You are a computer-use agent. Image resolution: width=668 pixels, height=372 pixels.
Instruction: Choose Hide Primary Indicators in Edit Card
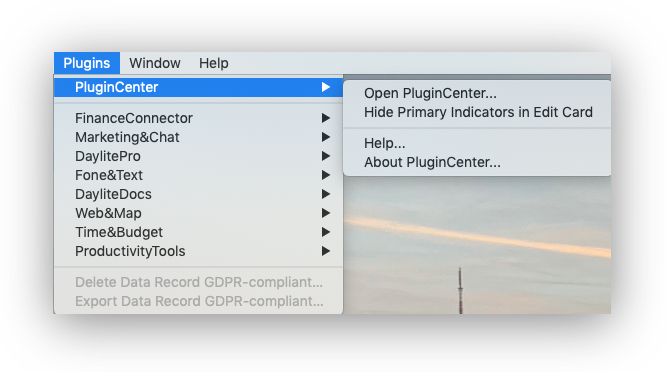point(477,112)
